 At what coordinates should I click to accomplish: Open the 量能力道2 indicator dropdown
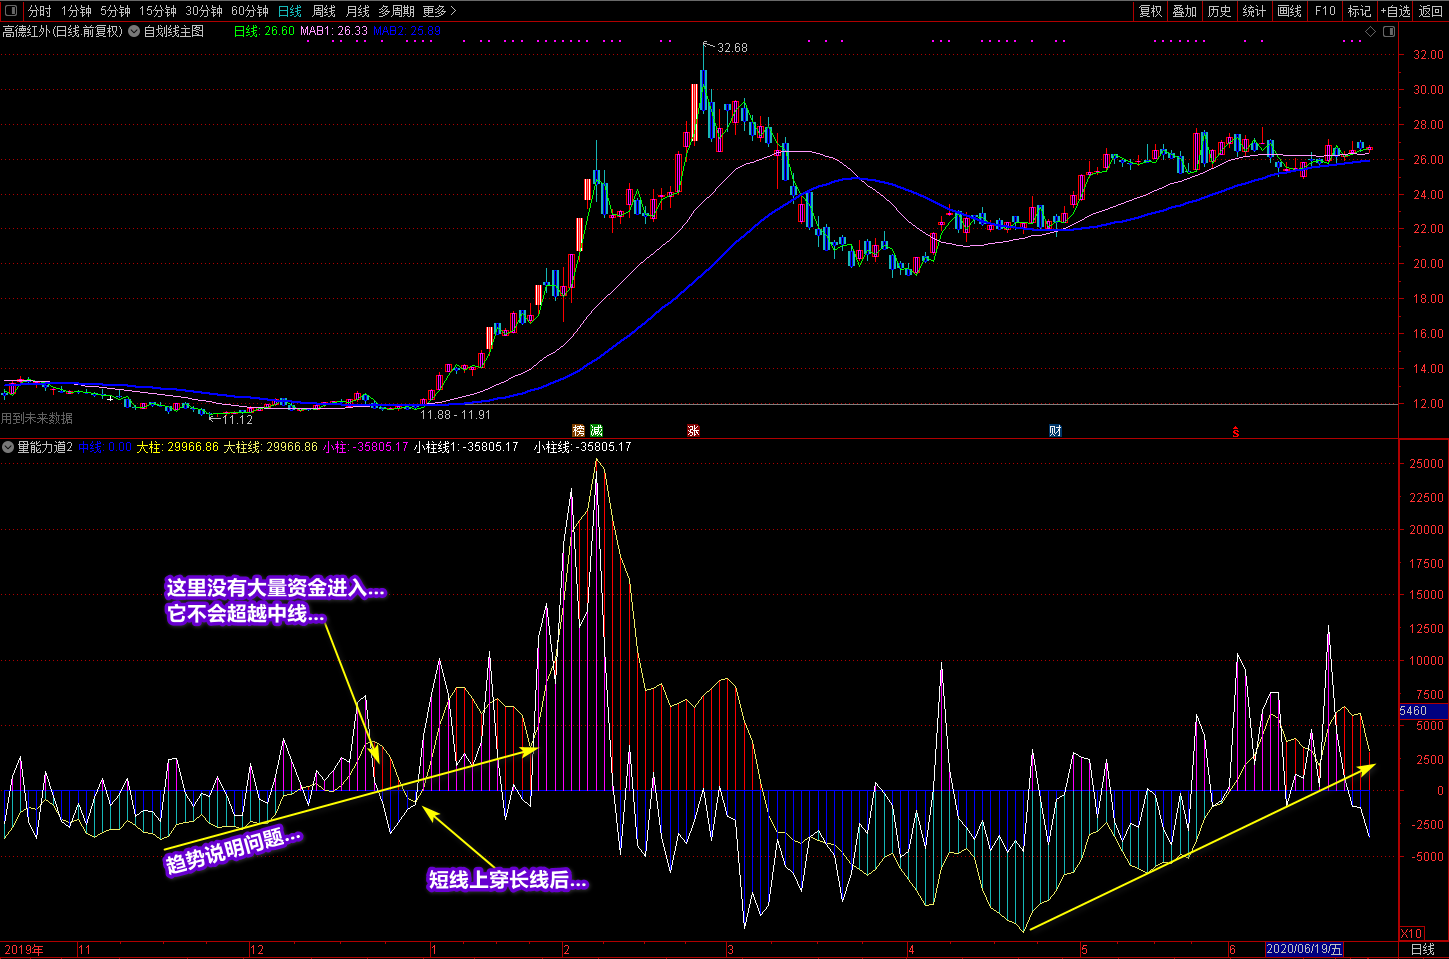(8, 447)
